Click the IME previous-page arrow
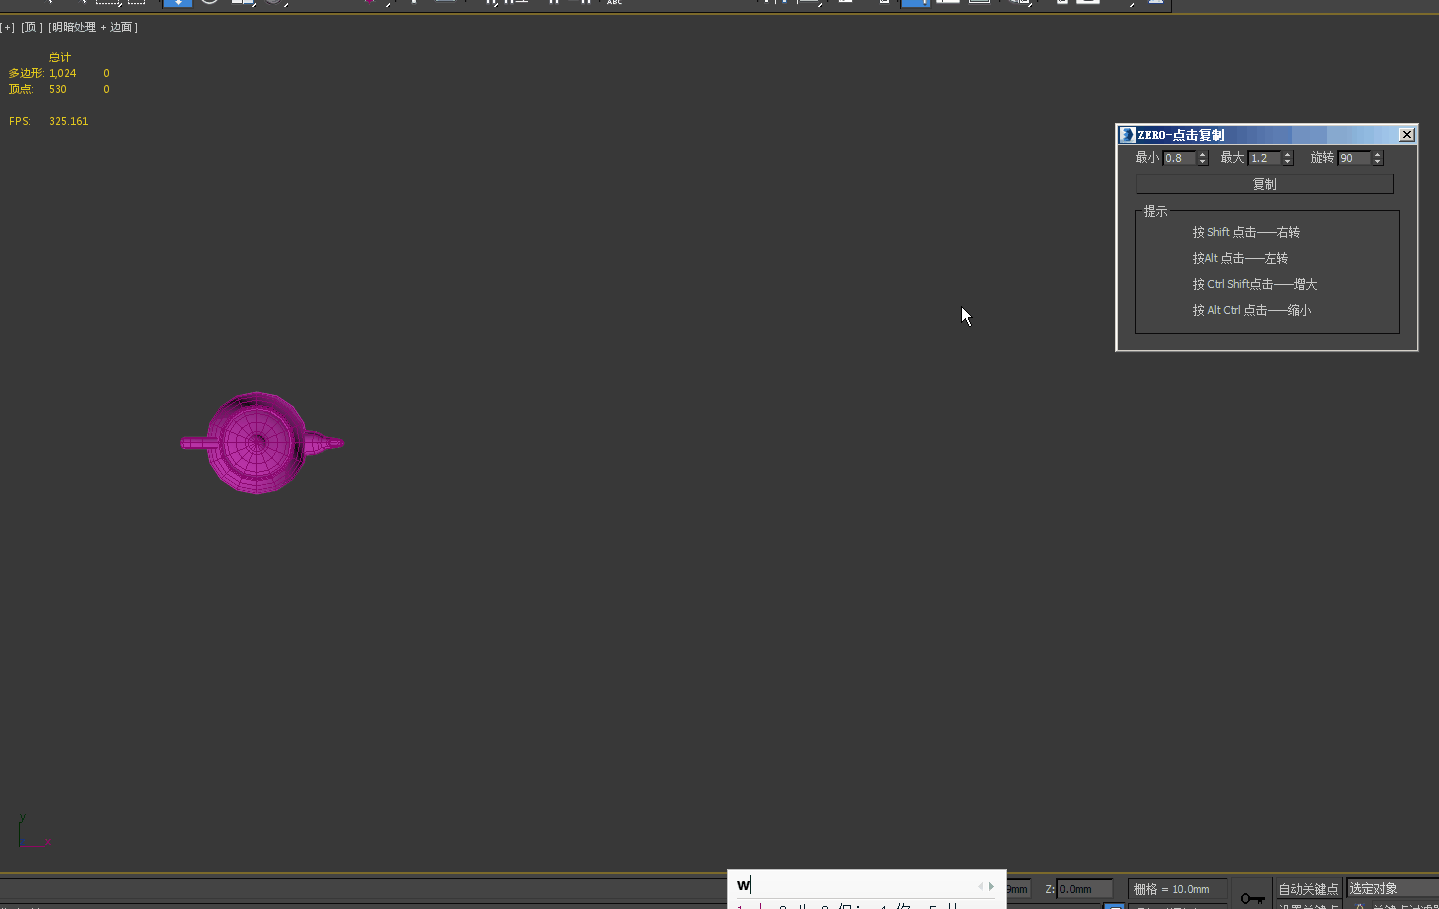 tap(980, 886)
